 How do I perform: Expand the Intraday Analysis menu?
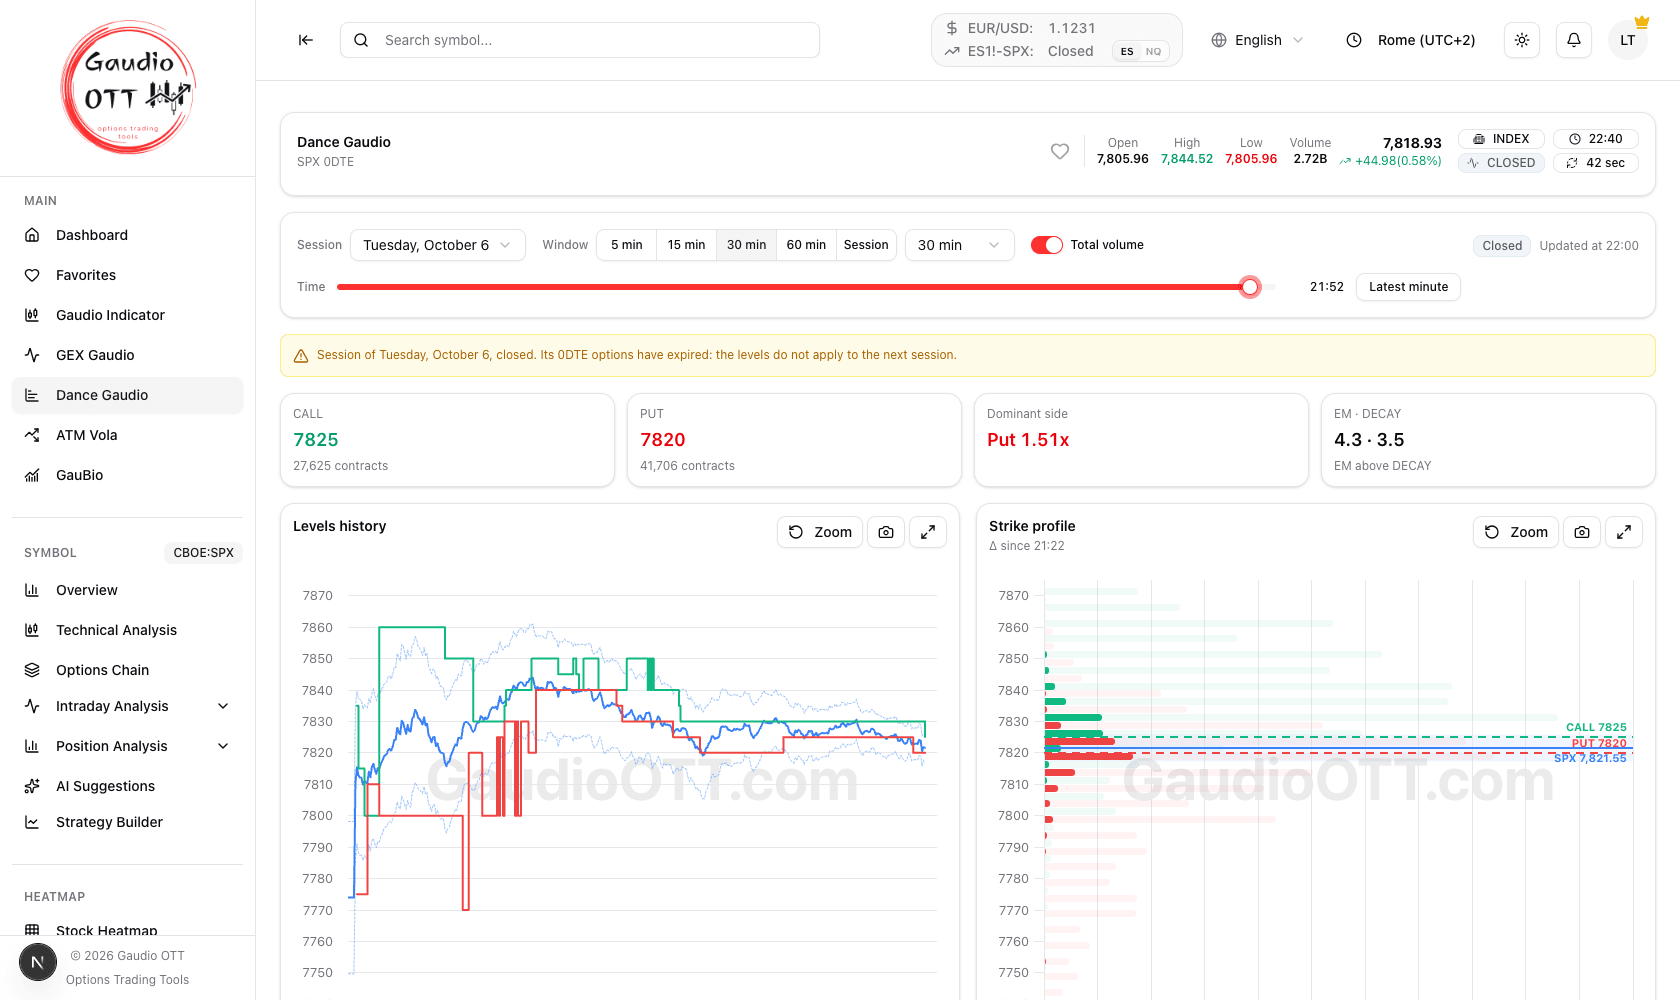tap(128, 706)
